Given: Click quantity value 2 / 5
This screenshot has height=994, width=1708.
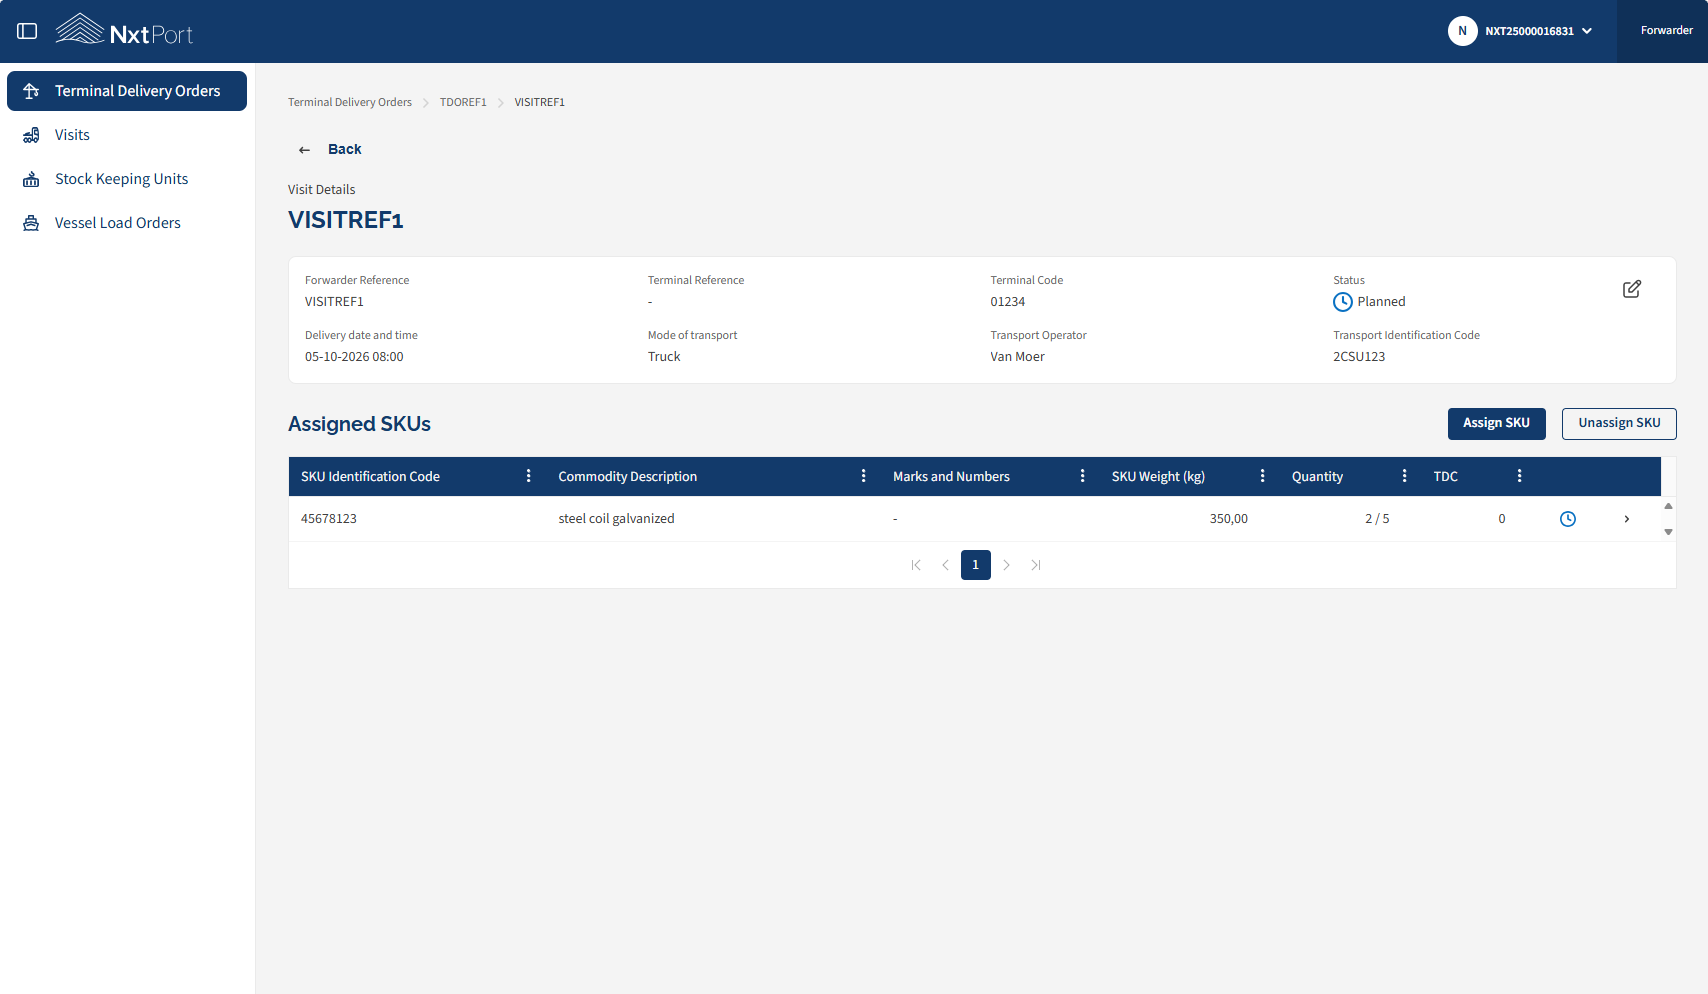Looking at the screenshot, I should coord(1377,519).
